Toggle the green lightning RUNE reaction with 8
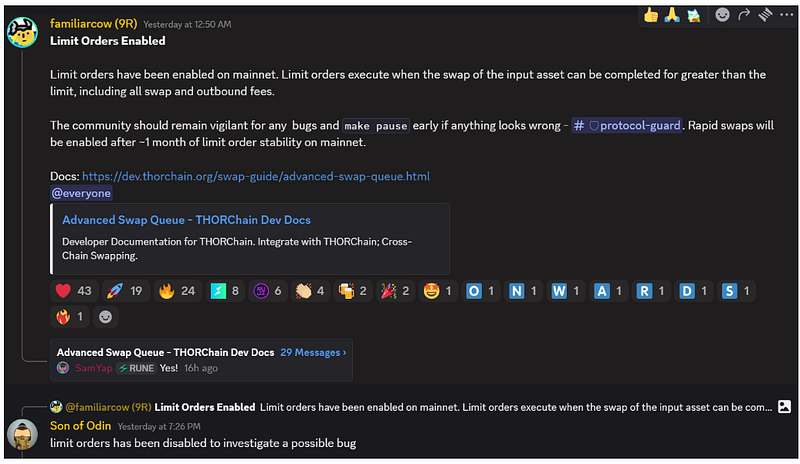This screenshot has height=464, width=800. point(225,291)
